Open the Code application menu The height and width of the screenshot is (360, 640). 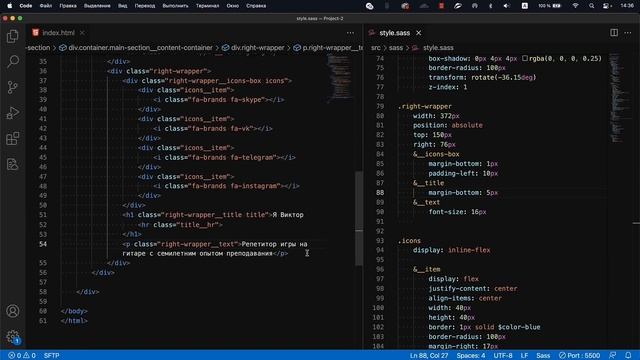point(26,6)
